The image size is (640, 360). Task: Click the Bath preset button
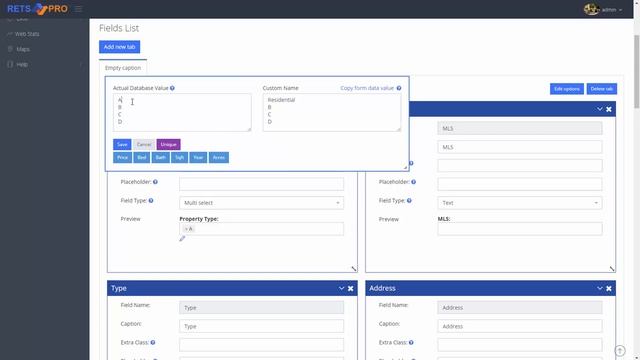pos(160,158)
